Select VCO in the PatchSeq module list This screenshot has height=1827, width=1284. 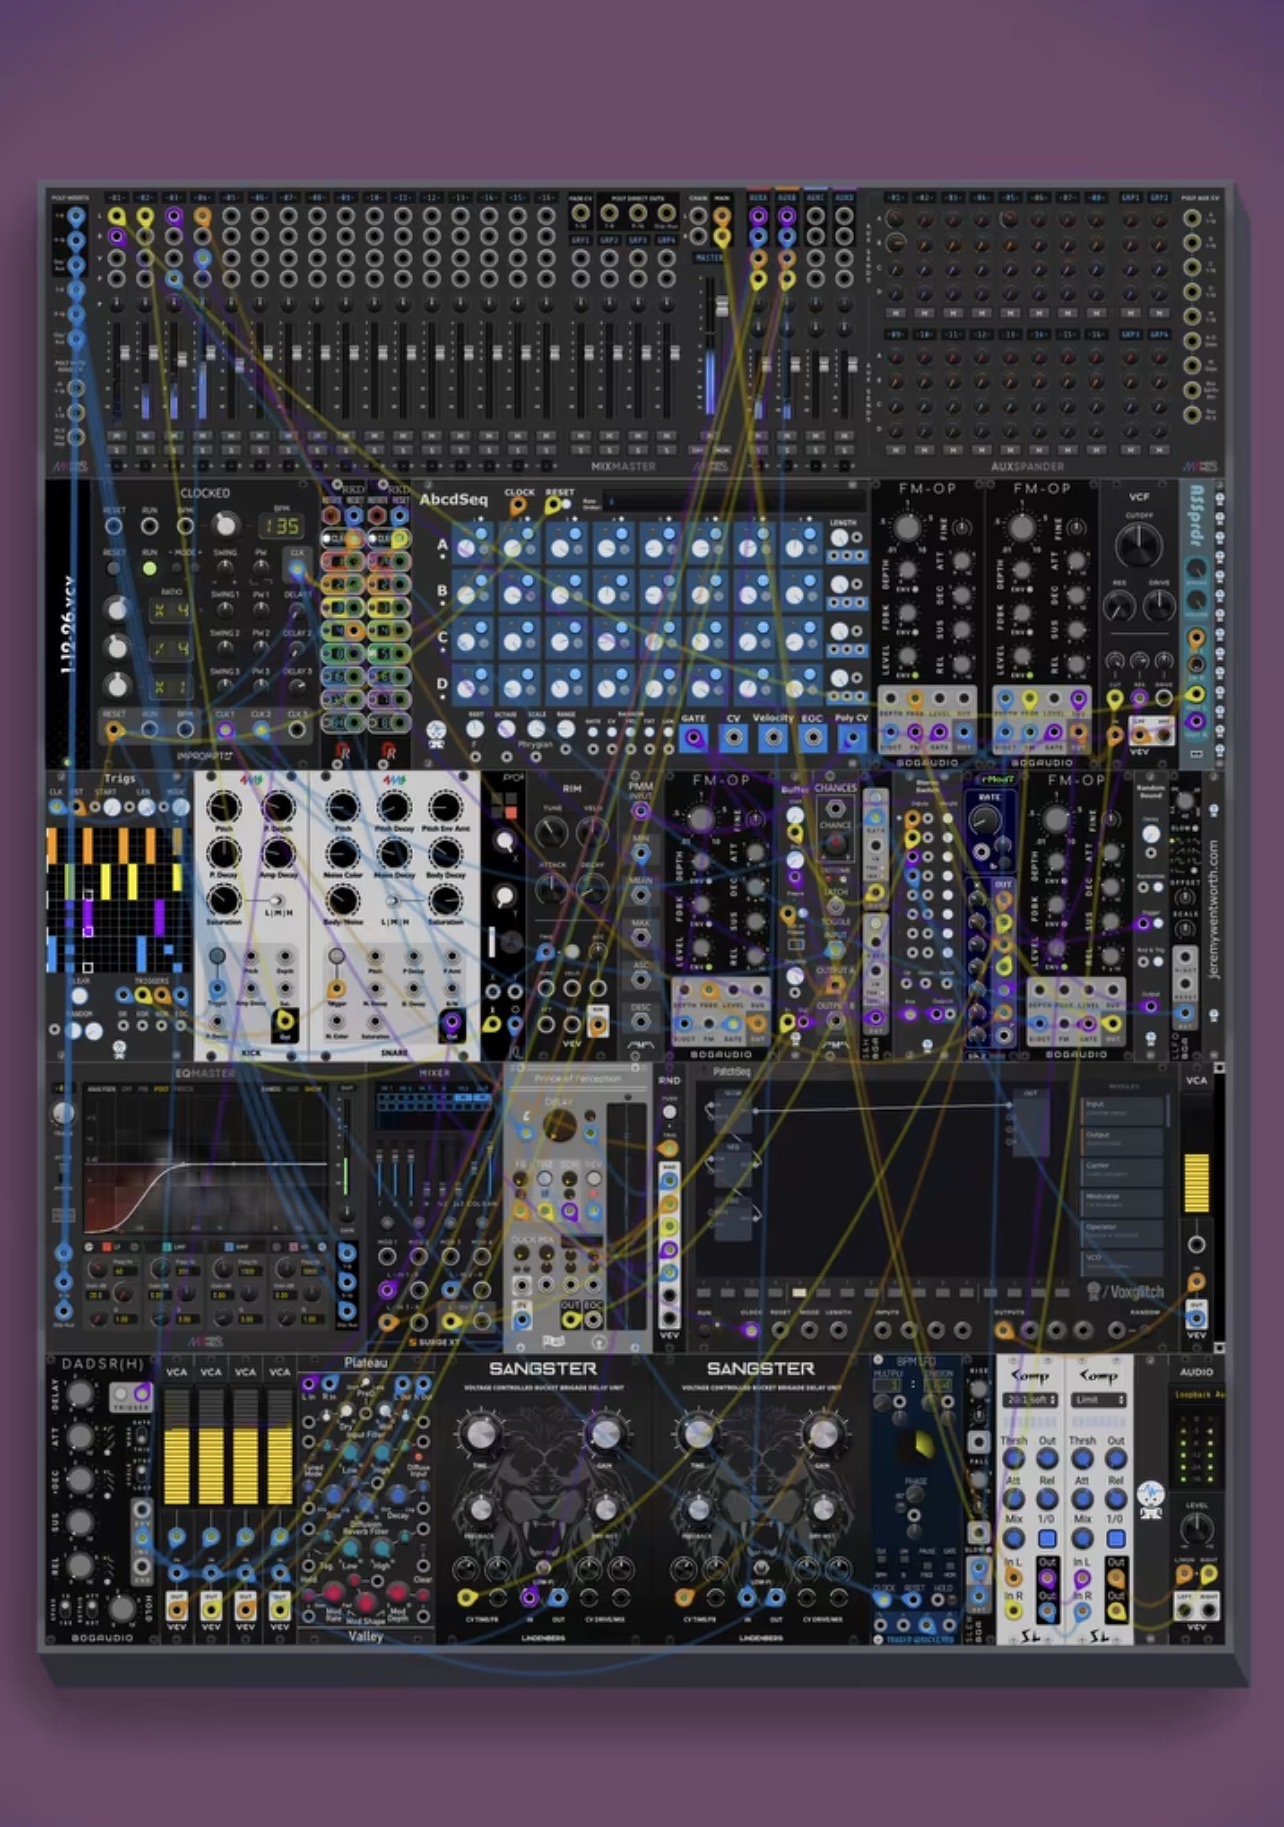point(1124,1262)
